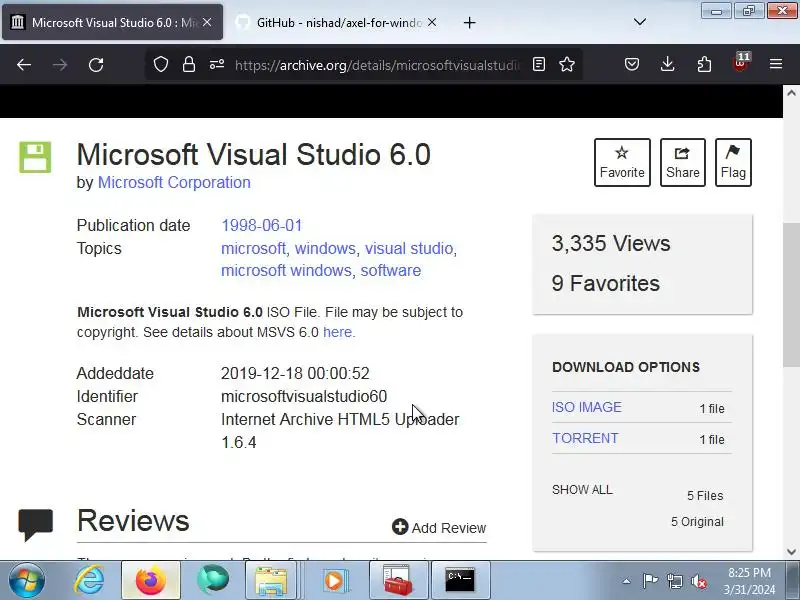View site security padlock info

(x=189, y=64)
